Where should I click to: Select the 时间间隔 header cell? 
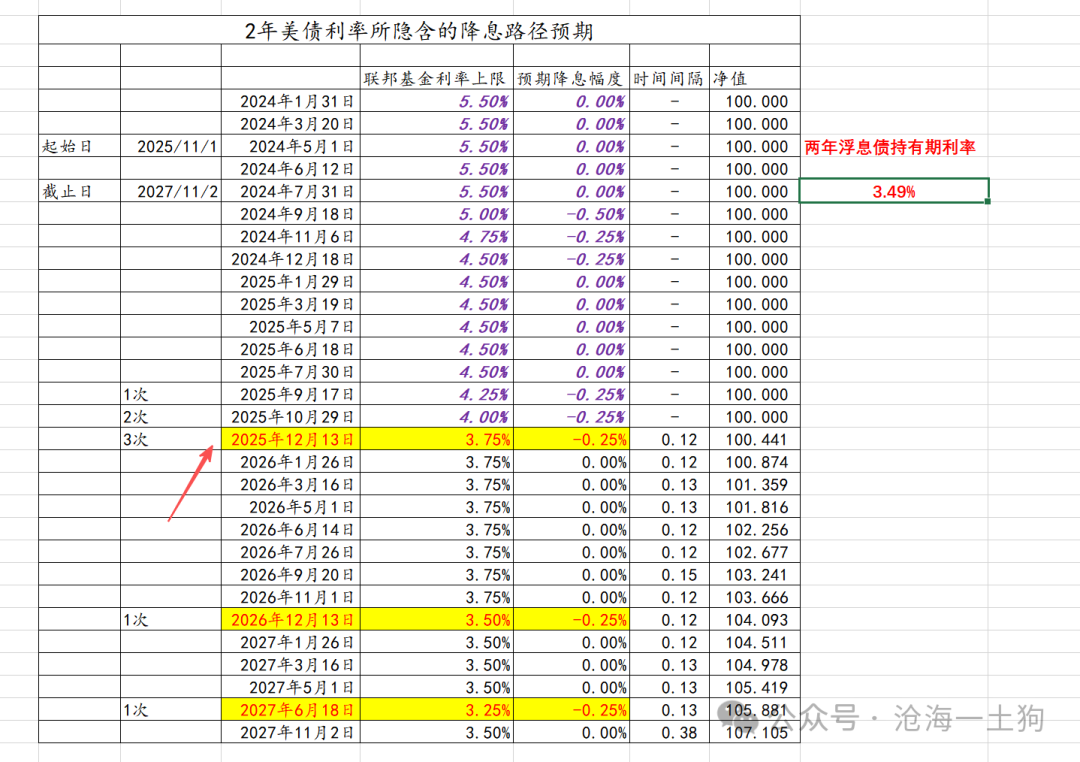tap(668, 79)
